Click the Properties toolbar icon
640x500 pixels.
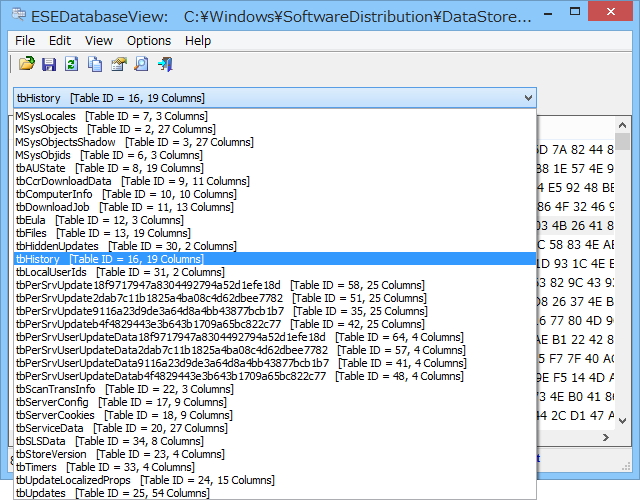tap(118, 64)
